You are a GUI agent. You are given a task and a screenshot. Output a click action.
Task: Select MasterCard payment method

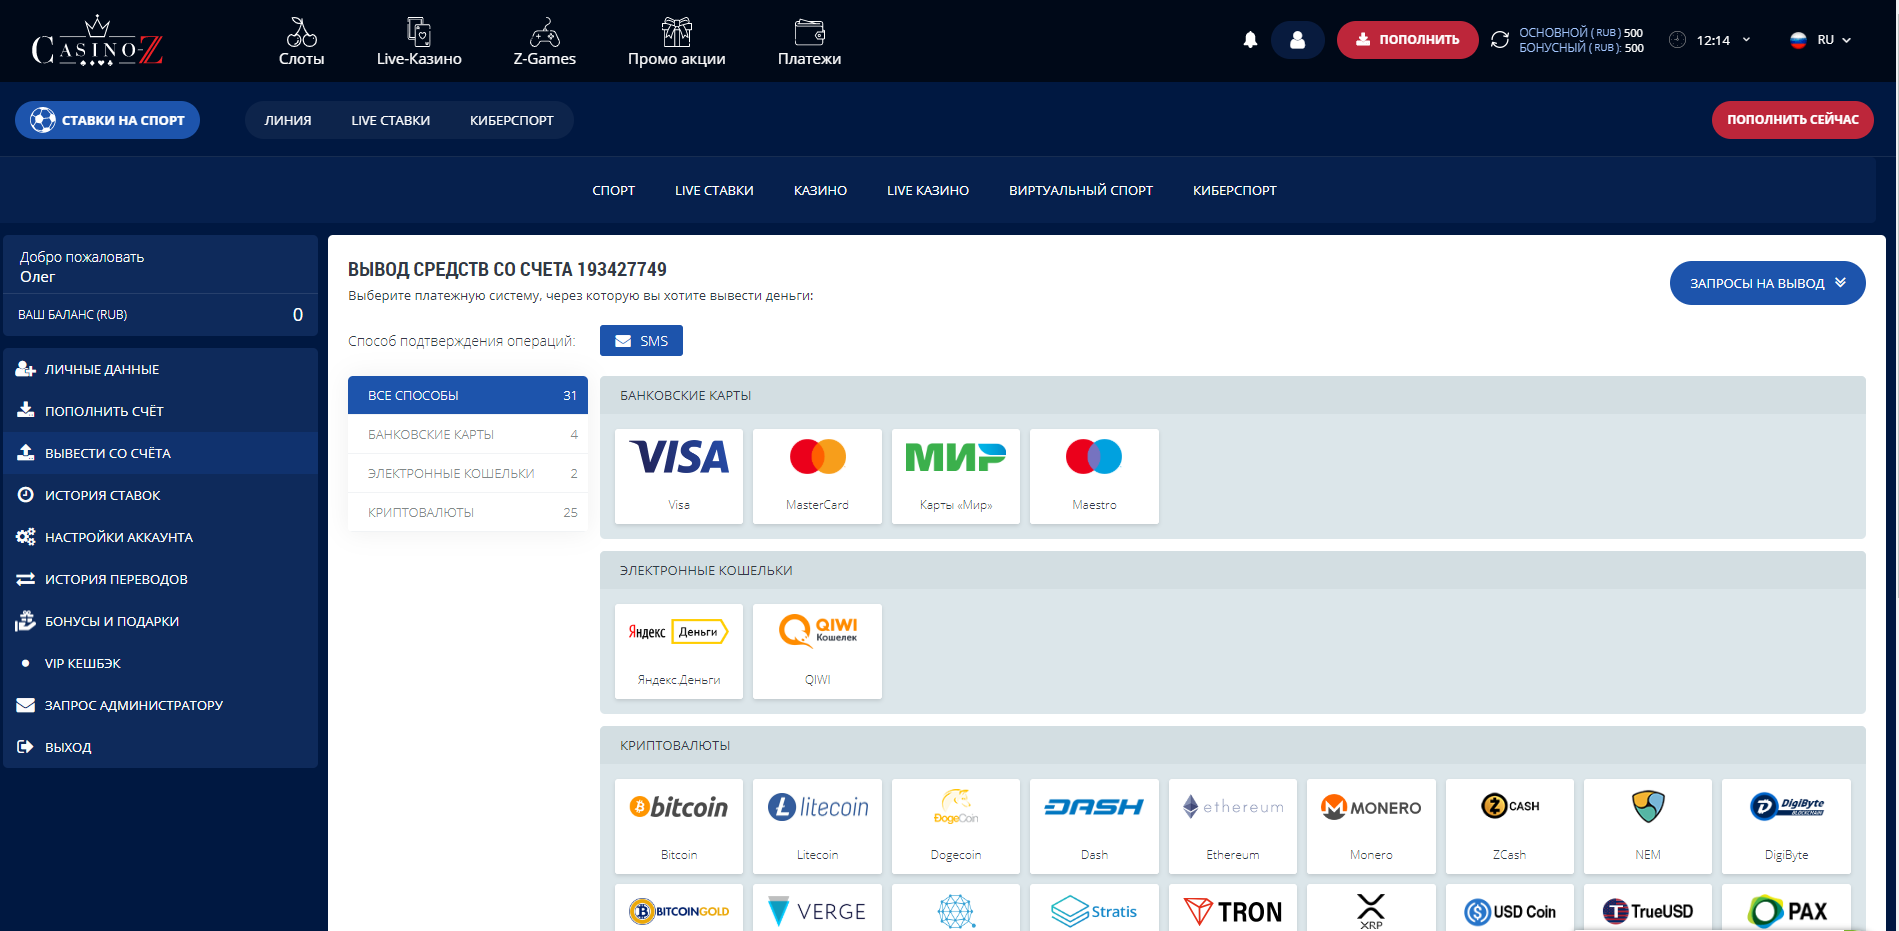pyautogui.click(x=817, y=476)
